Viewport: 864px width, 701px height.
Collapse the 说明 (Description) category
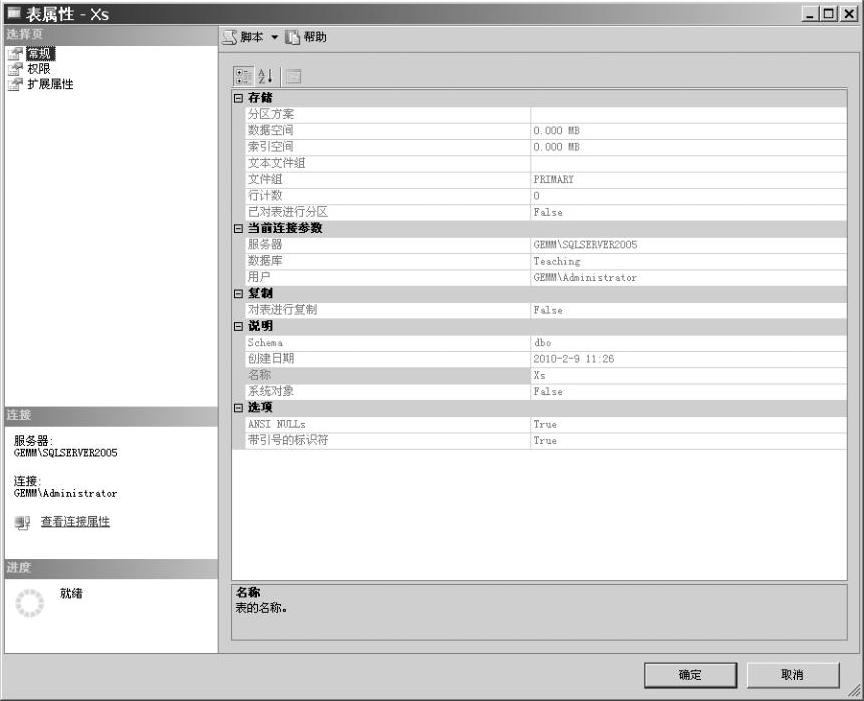[x=238, y=326]
